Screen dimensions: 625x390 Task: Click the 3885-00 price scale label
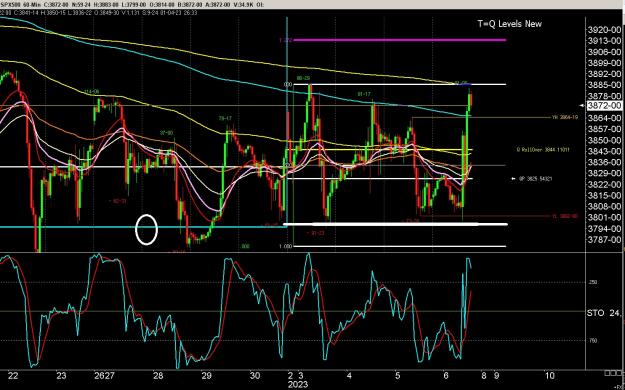[x=604, y=85]
